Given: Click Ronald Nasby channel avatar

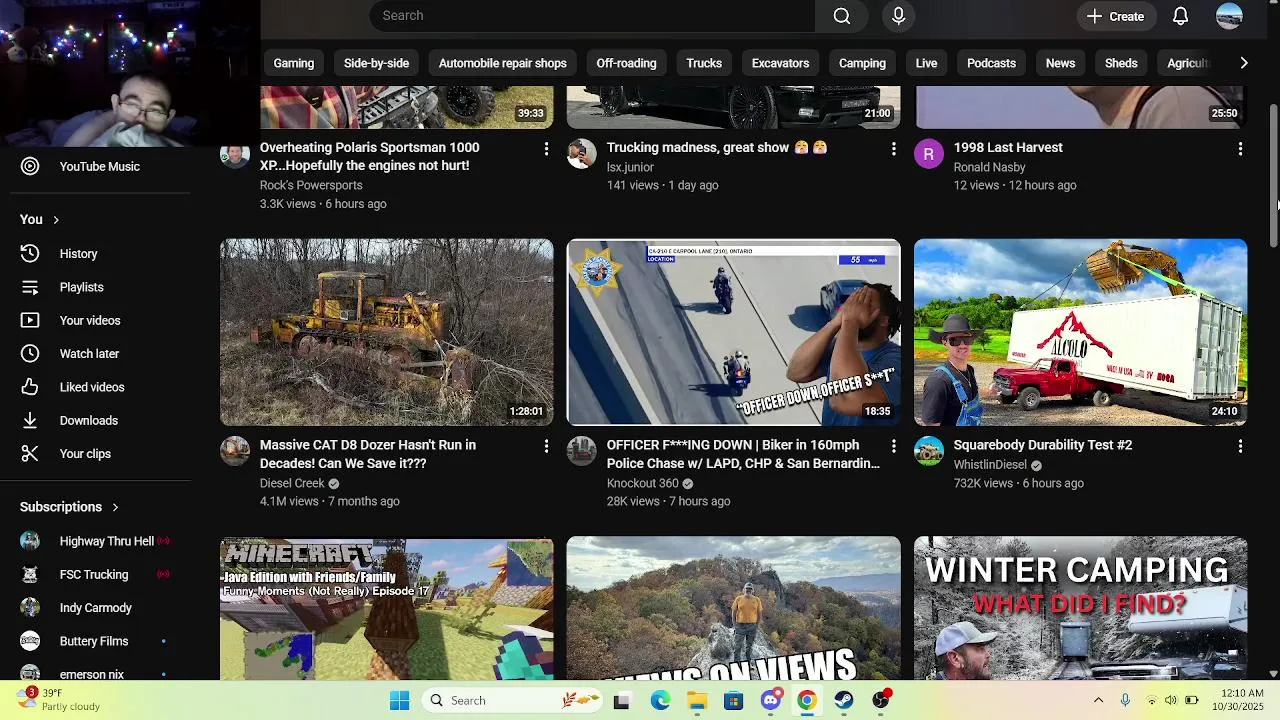Looking at the screenshot, I should point(928,154).
